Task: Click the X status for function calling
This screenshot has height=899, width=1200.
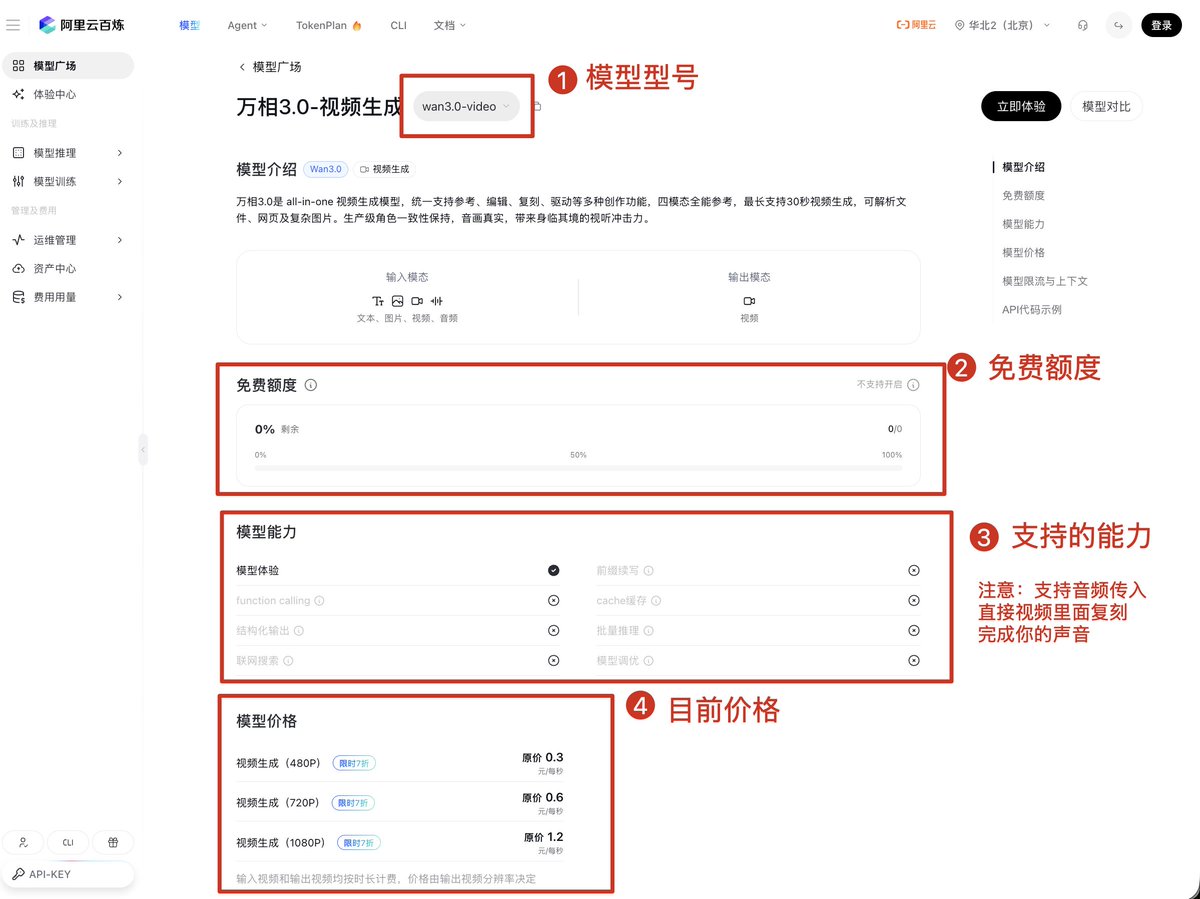Action: click(553, 601)
